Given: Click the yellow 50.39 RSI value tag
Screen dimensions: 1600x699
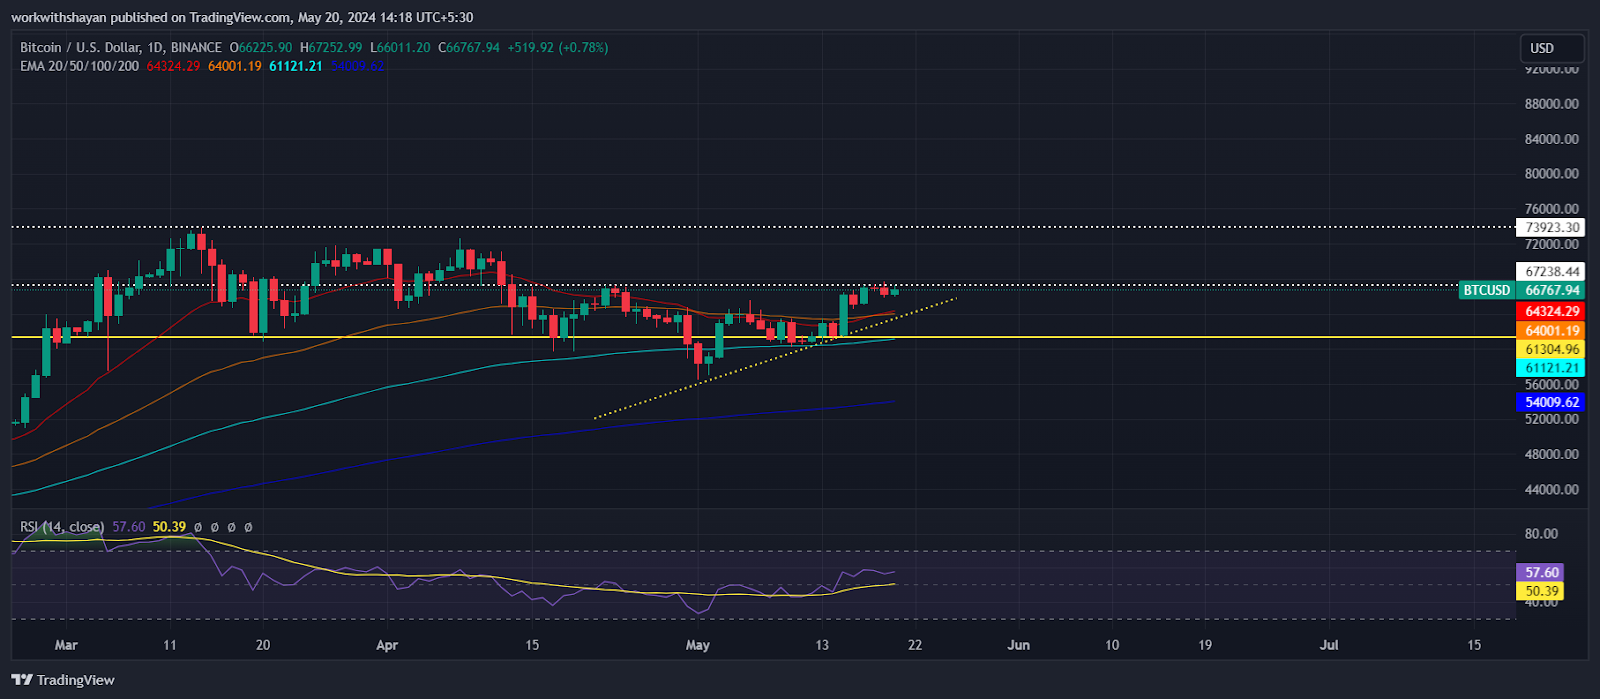Looking at the screenshot, I should (x=1541, y=591).
